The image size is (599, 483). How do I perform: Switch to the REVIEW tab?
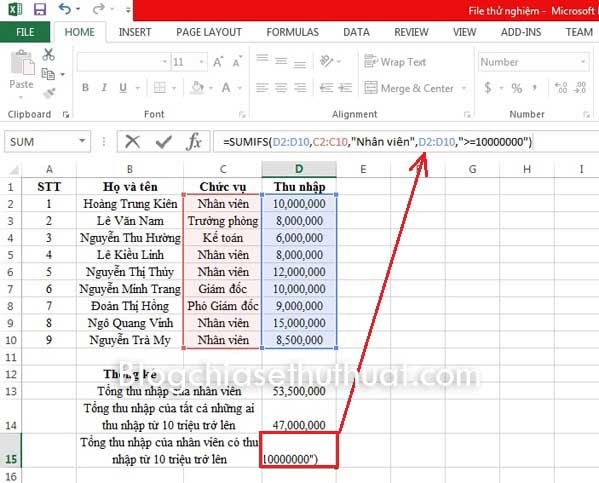coord(411,32)
